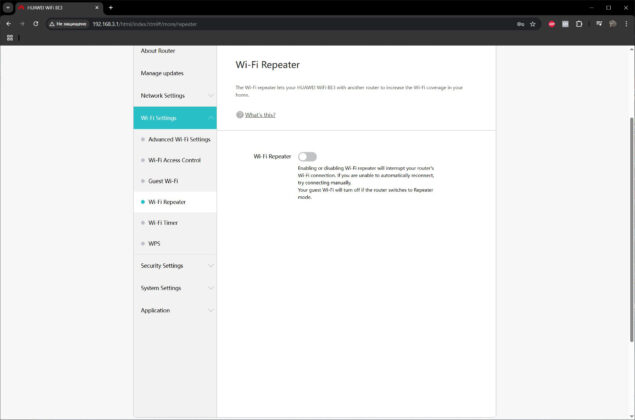Open the tab search dropdown icon
The image size is (635, 420).
point(8,7)
